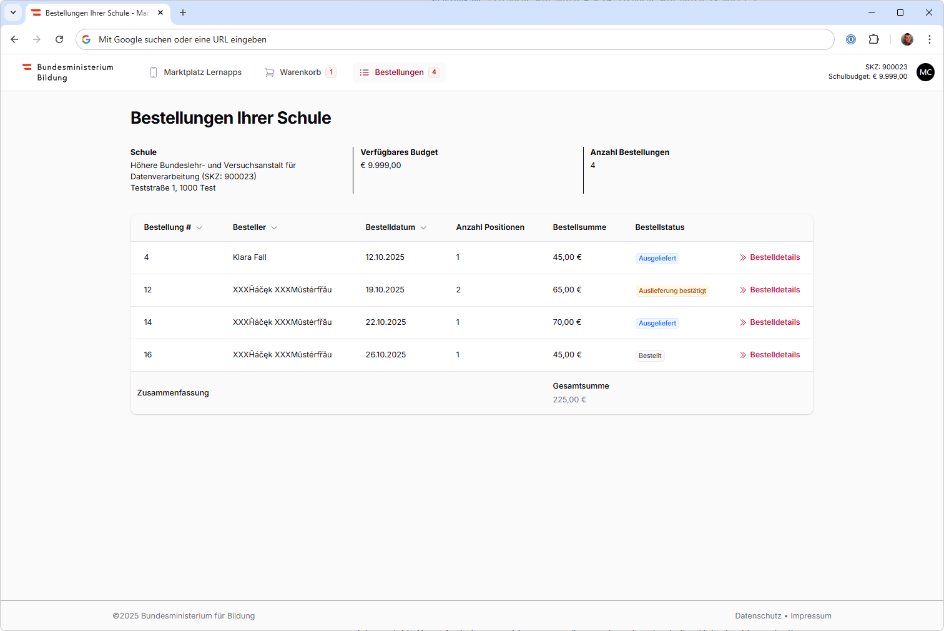Viewport: 944px width, 631px height.
Task: Click the Gesamtsumme value 225,00 €
Action: coord(569,400)
